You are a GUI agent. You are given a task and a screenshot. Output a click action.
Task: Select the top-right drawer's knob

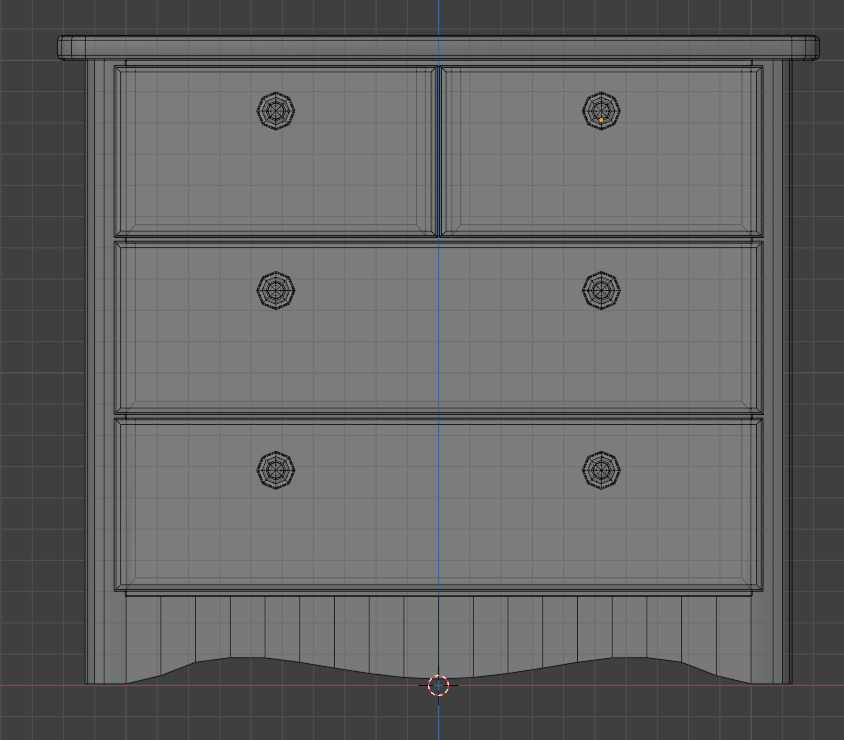(601, 111)
